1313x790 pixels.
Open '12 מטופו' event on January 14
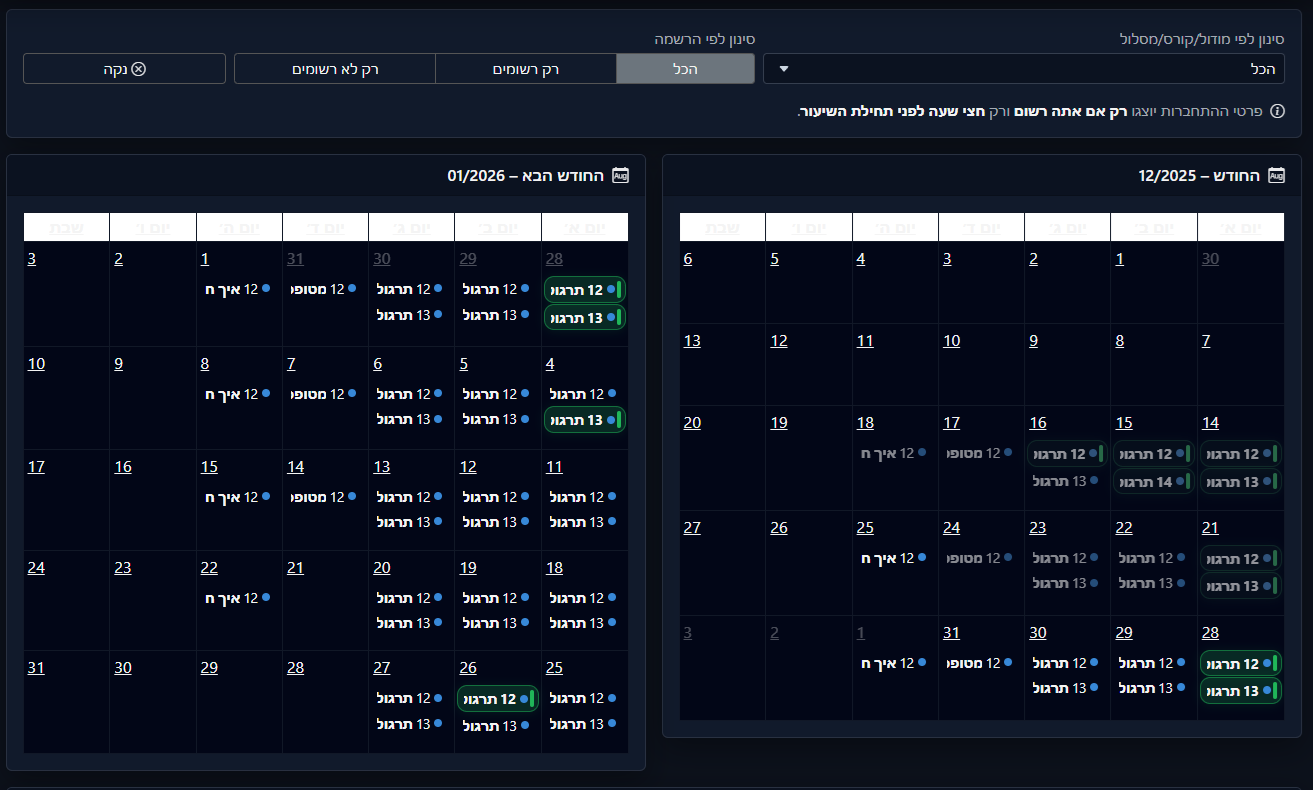point(325,497)
